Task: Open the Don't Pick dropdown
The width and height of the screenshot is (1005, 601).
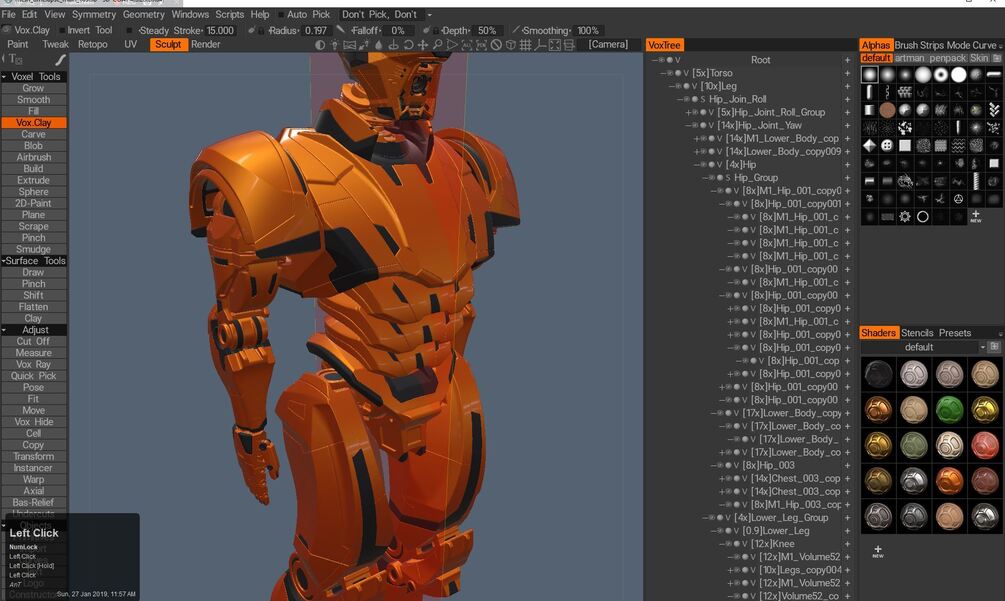Action: point(429,15)
